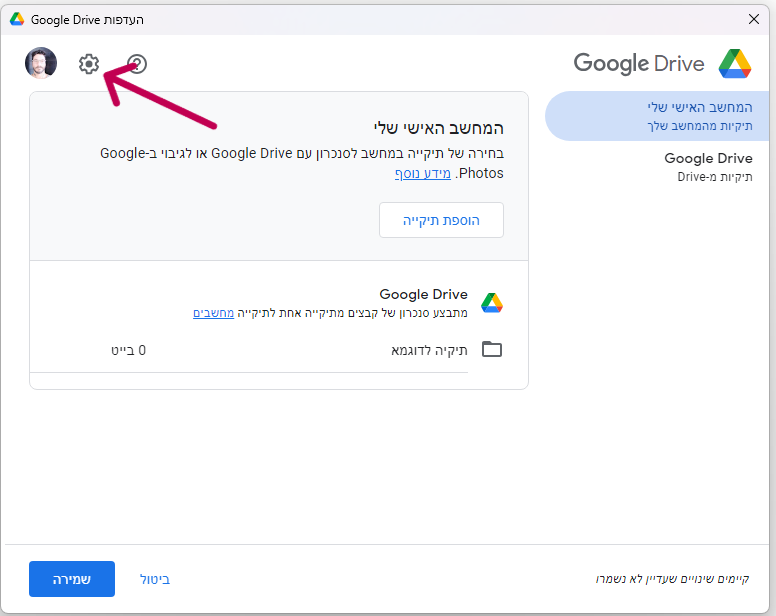Click the Drive icon in the sync section
The width and height of the screenshot is (776, 616).
(x=492, y=303)
